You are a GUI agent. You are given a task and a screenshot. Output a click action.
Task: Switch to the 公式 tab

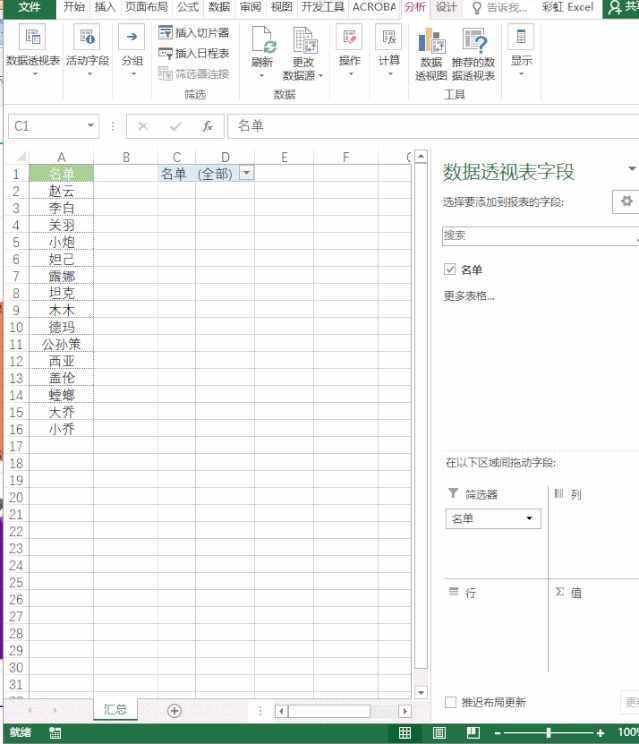click(188, 8)
